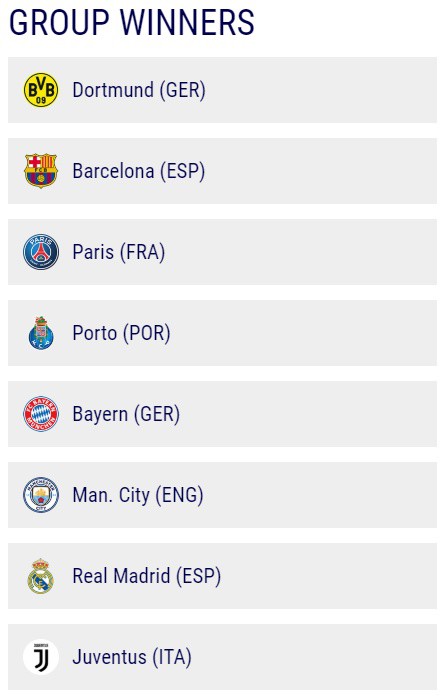Select the Paris (FRA) text label

(x=119, y=252)
